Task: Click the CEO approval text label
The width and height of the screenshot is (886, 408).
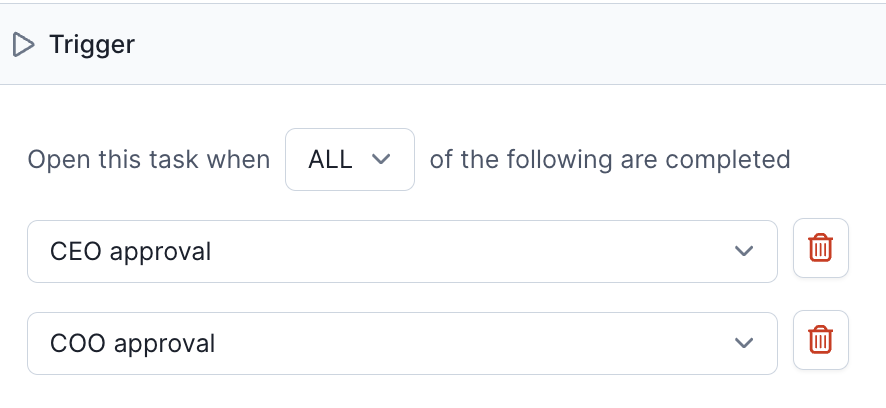Action: (x=131, y=251)
